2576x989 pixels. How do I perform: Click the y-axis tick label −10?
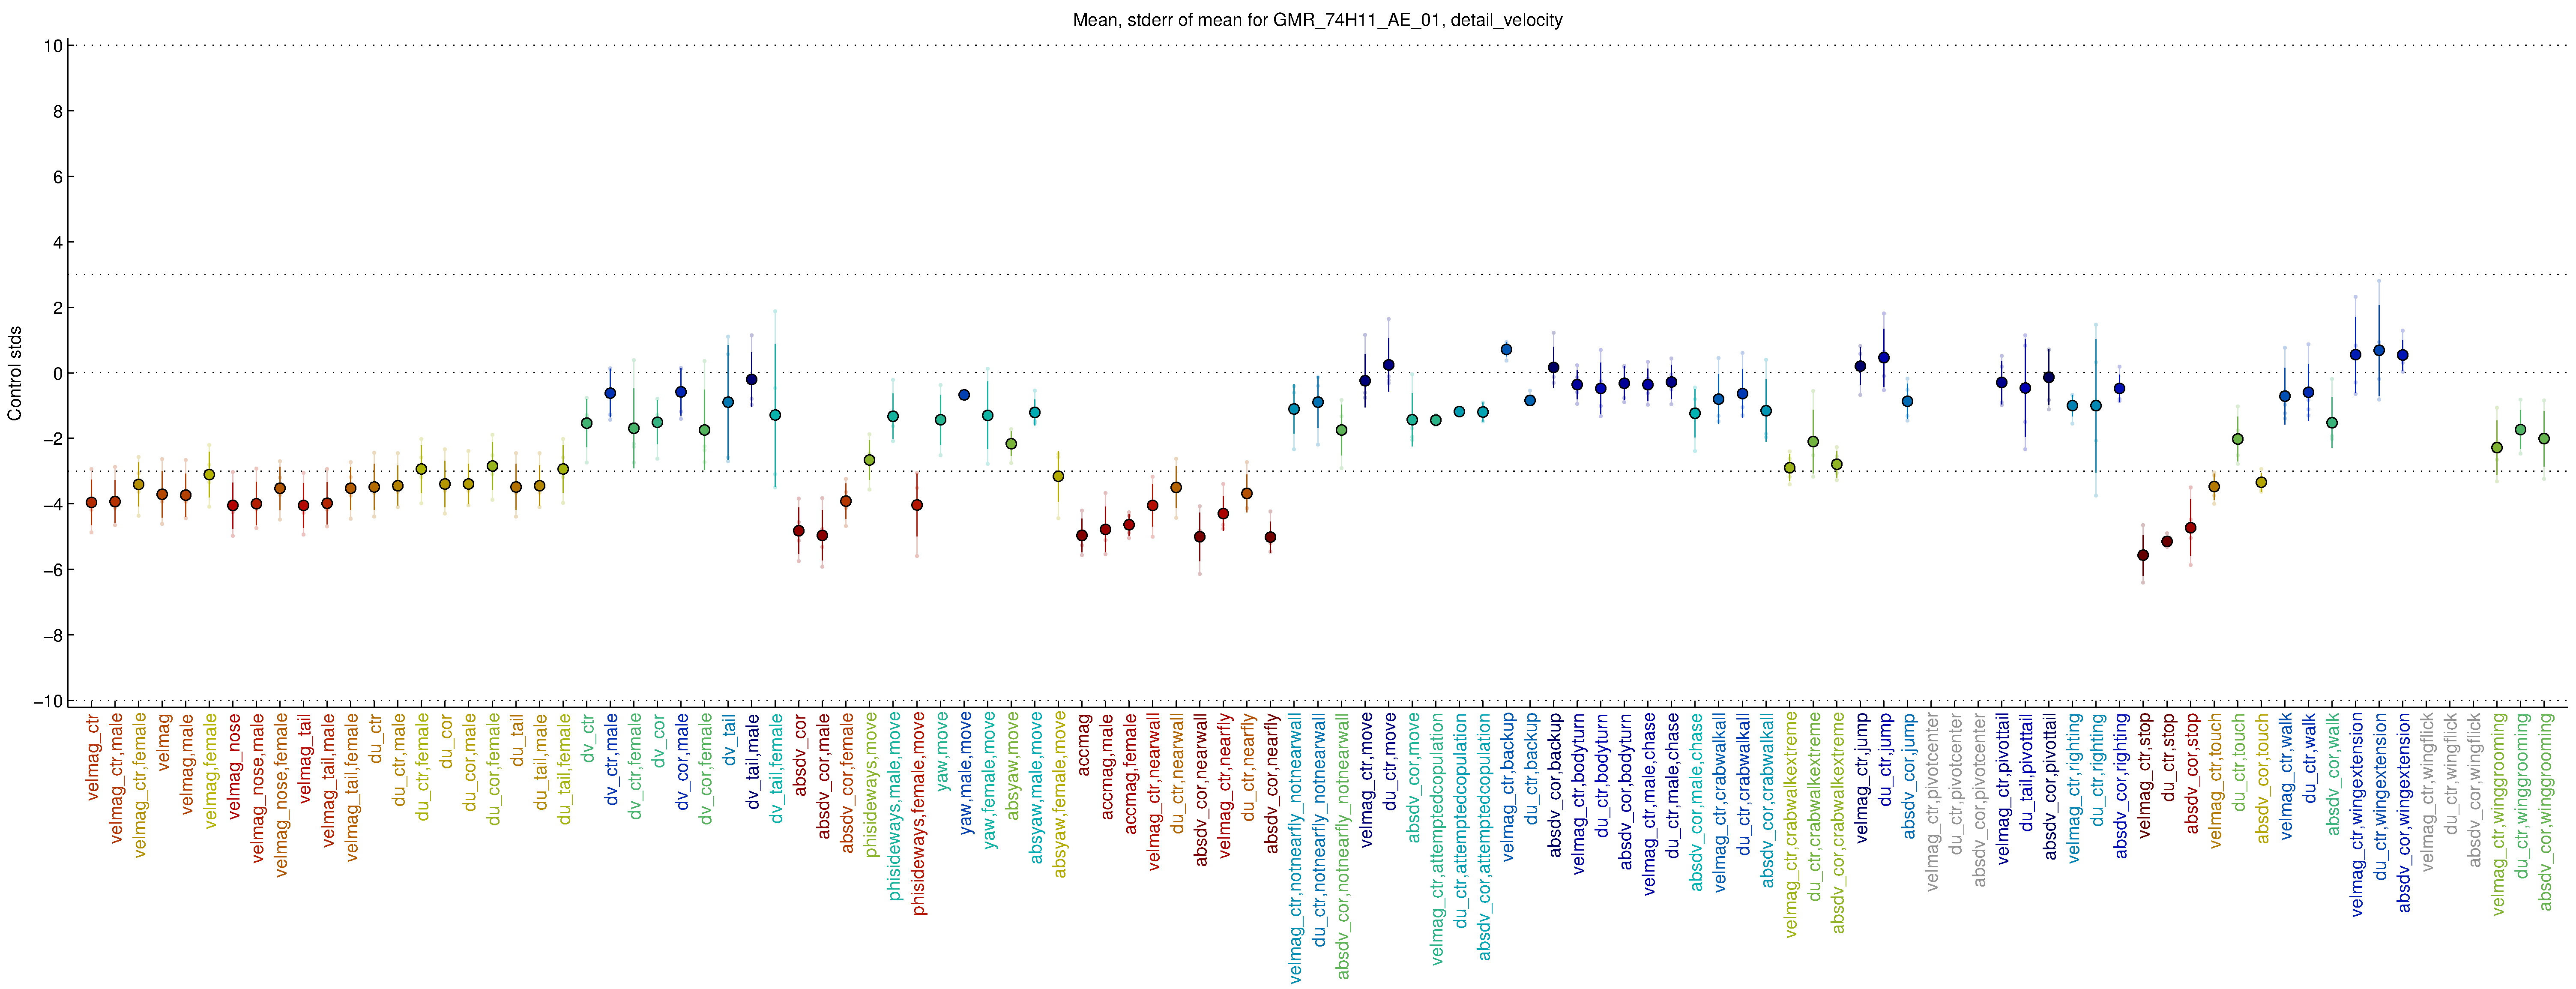48,701
